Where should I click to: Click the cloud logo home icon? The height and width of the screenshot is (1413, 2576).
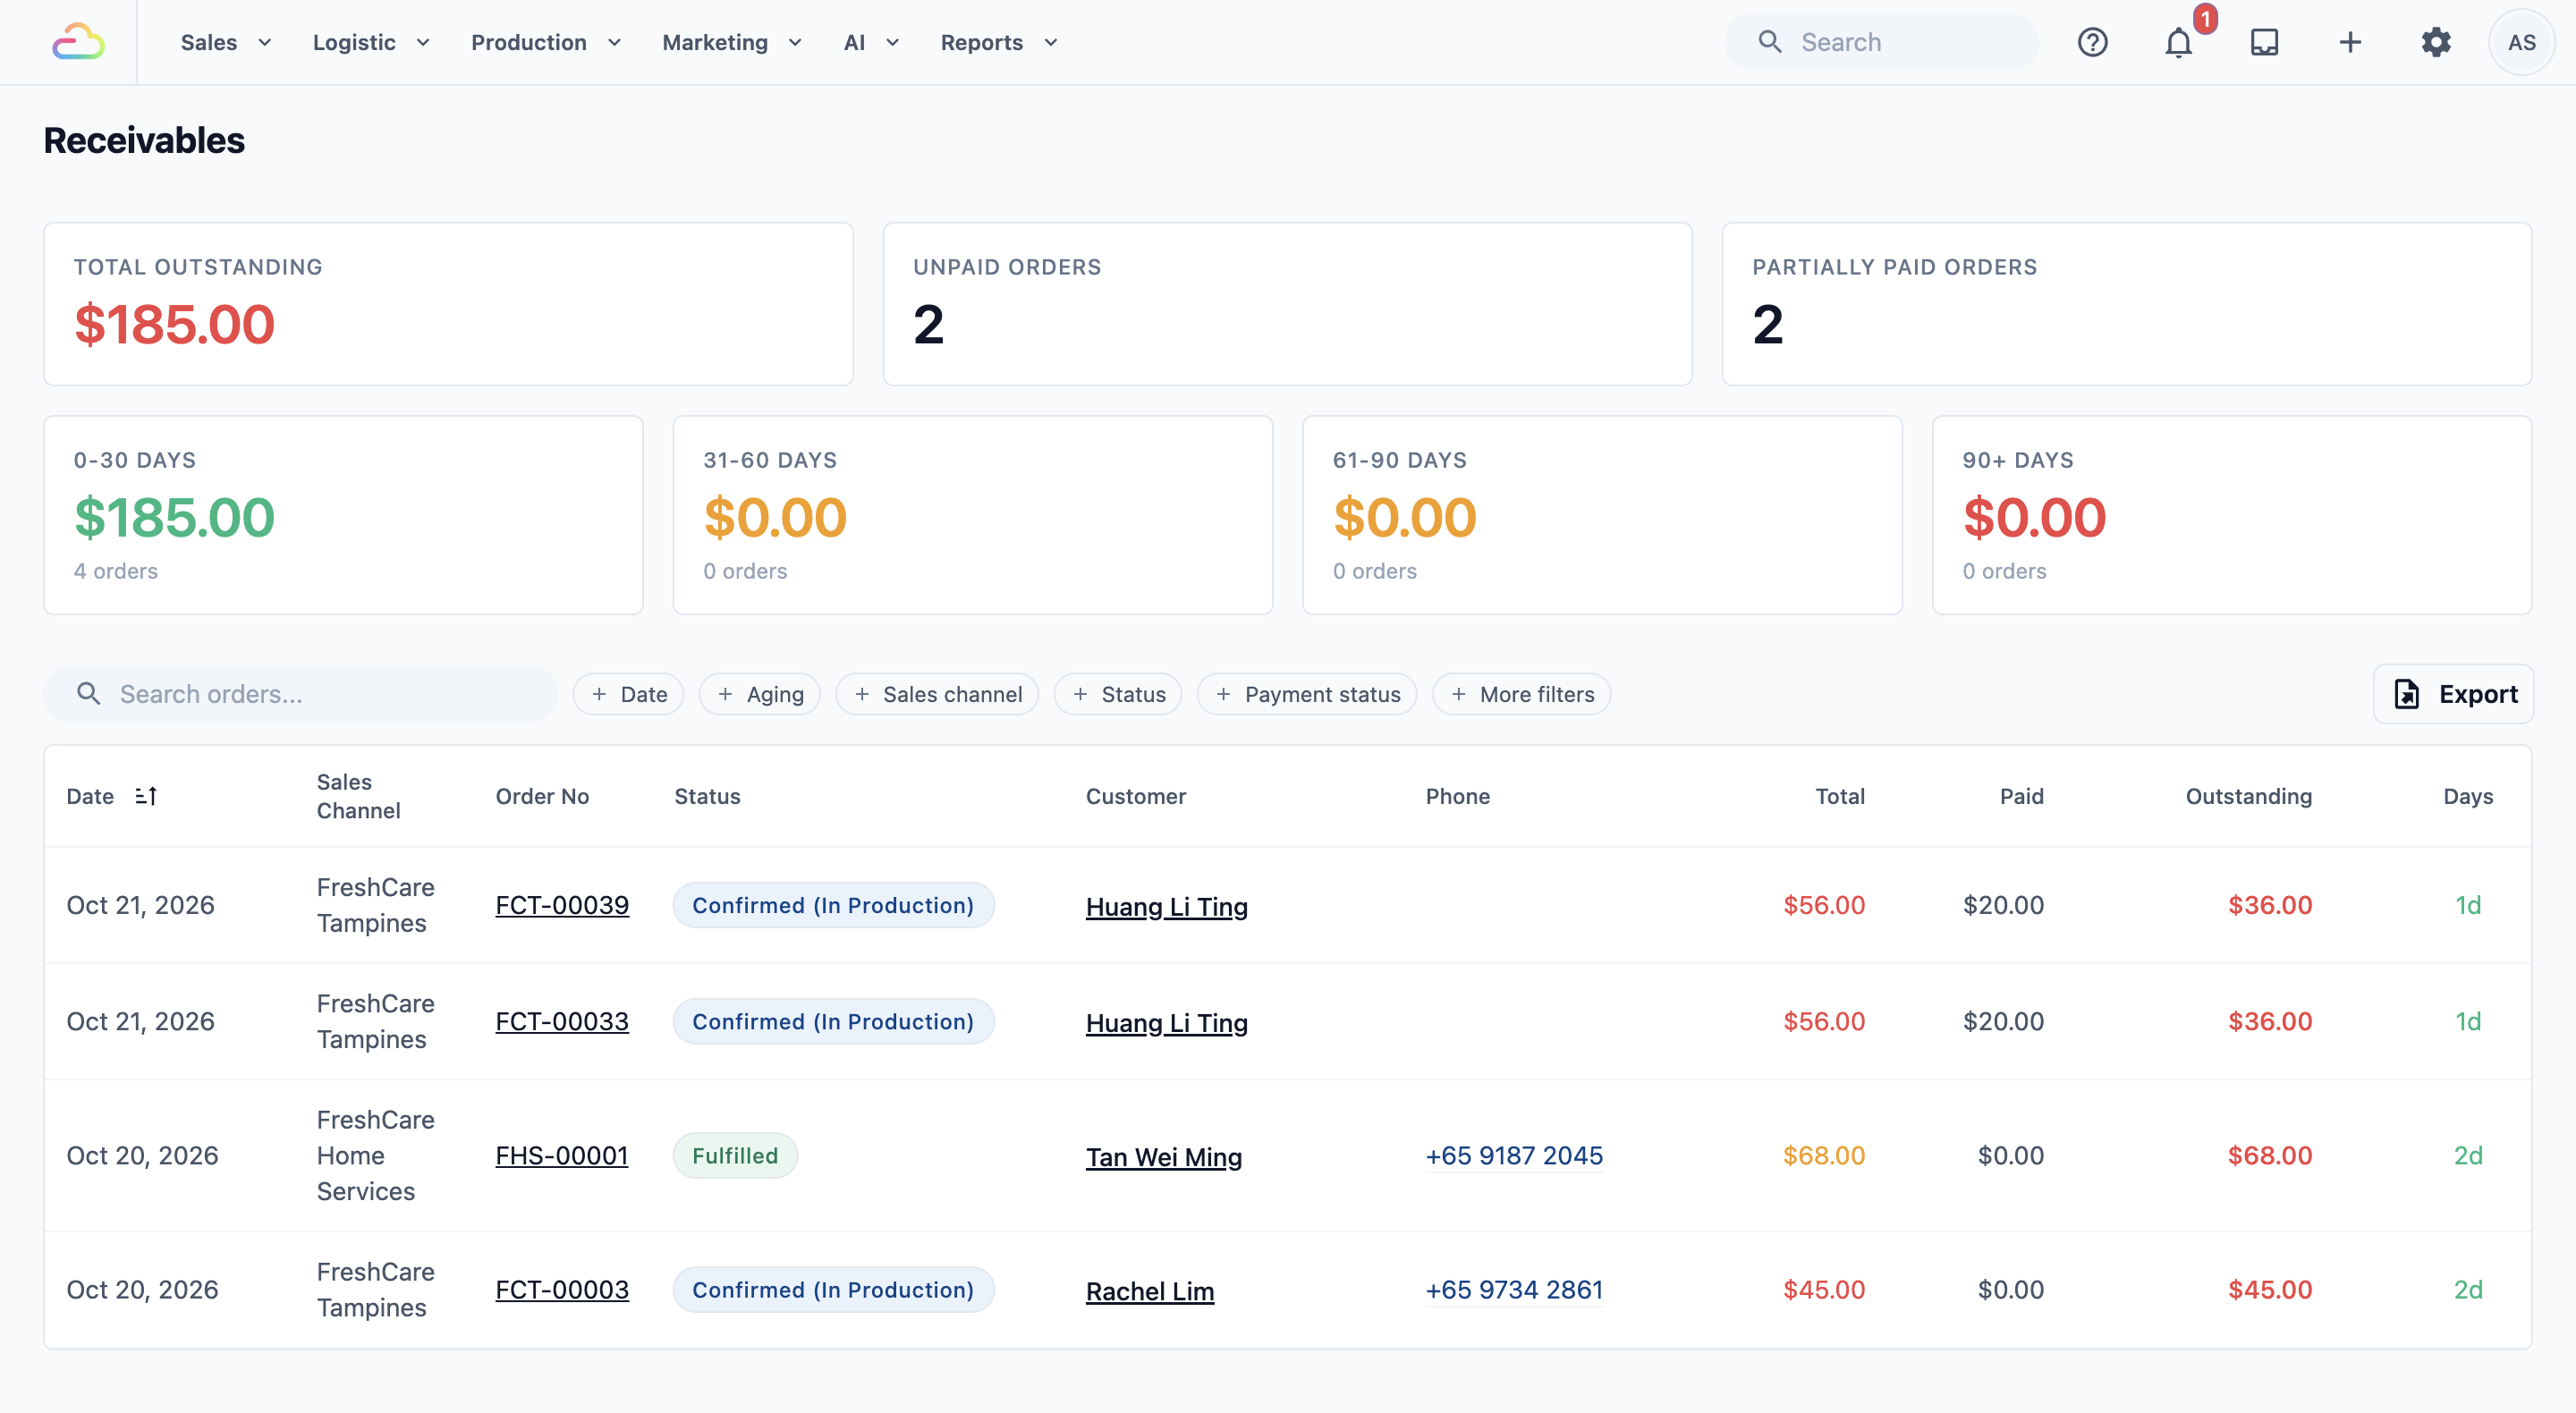pos(78,42)
